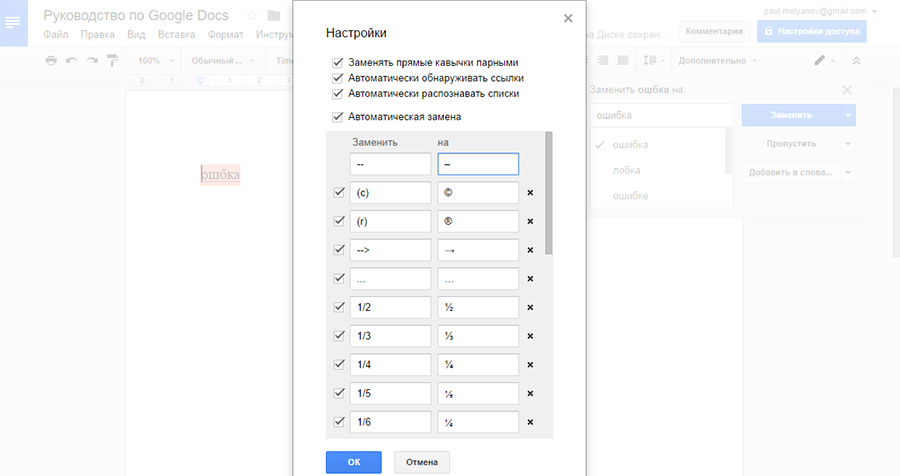Toggle the 1/3 replacement row checkbox
Screen dimensions: 900x476
coord(339,336)
